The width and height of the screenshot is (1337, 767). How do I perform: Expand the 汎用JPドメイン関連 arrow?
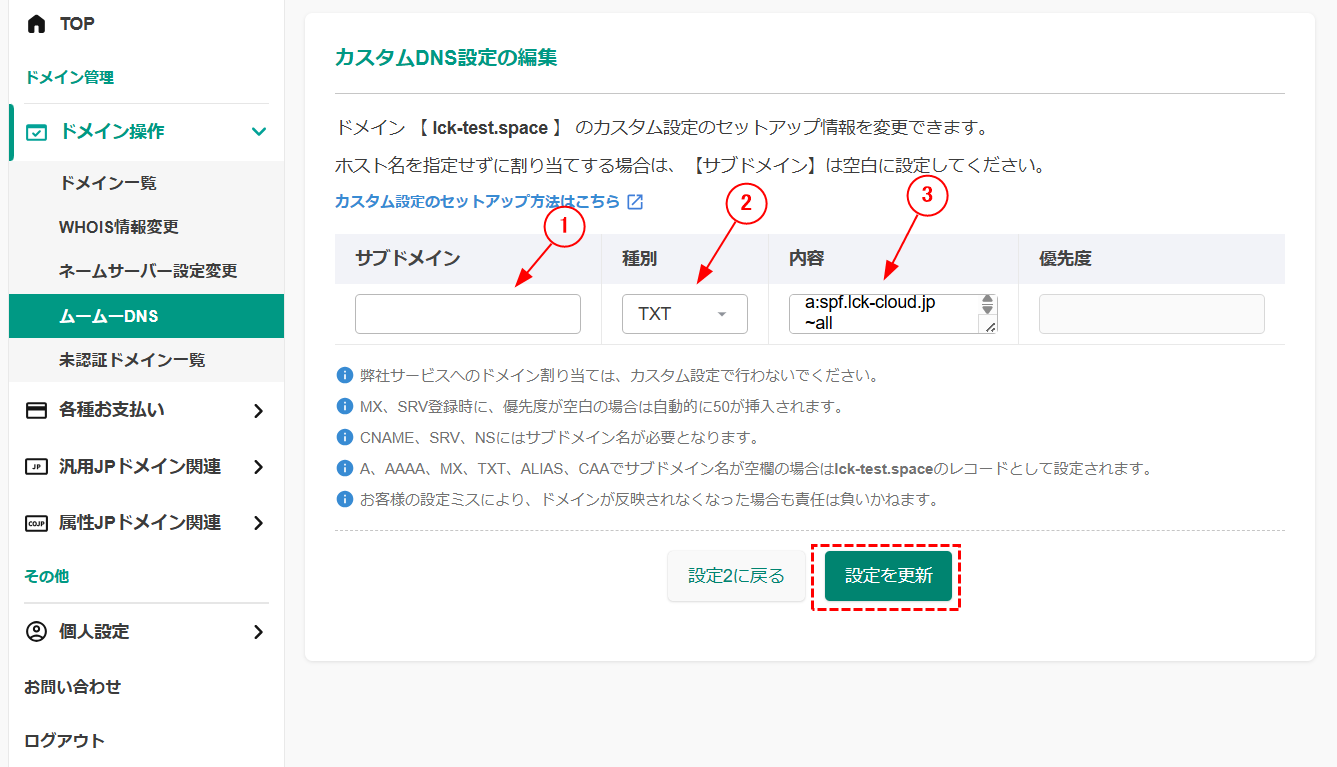point(259,467)
